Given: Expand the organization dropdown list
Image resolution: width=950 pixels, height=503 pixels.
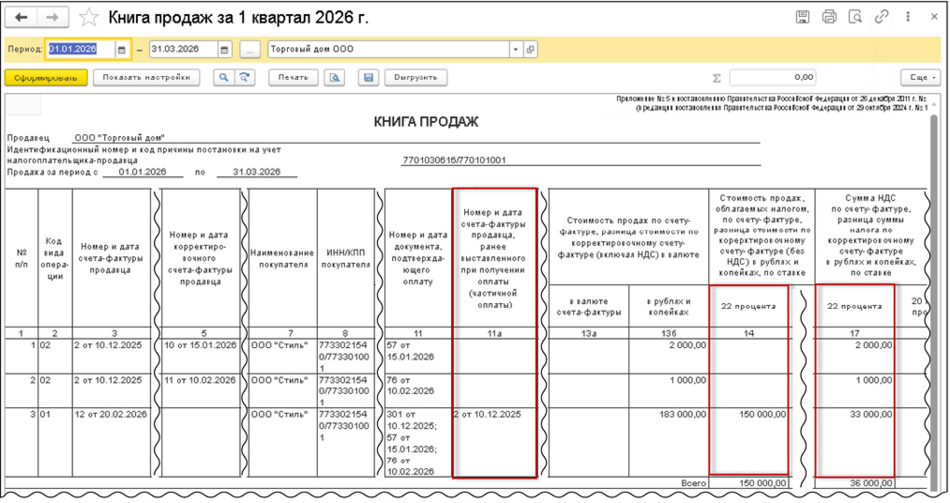Looking at the screenshot, I should pyautogui.click(x=515, y=49).
